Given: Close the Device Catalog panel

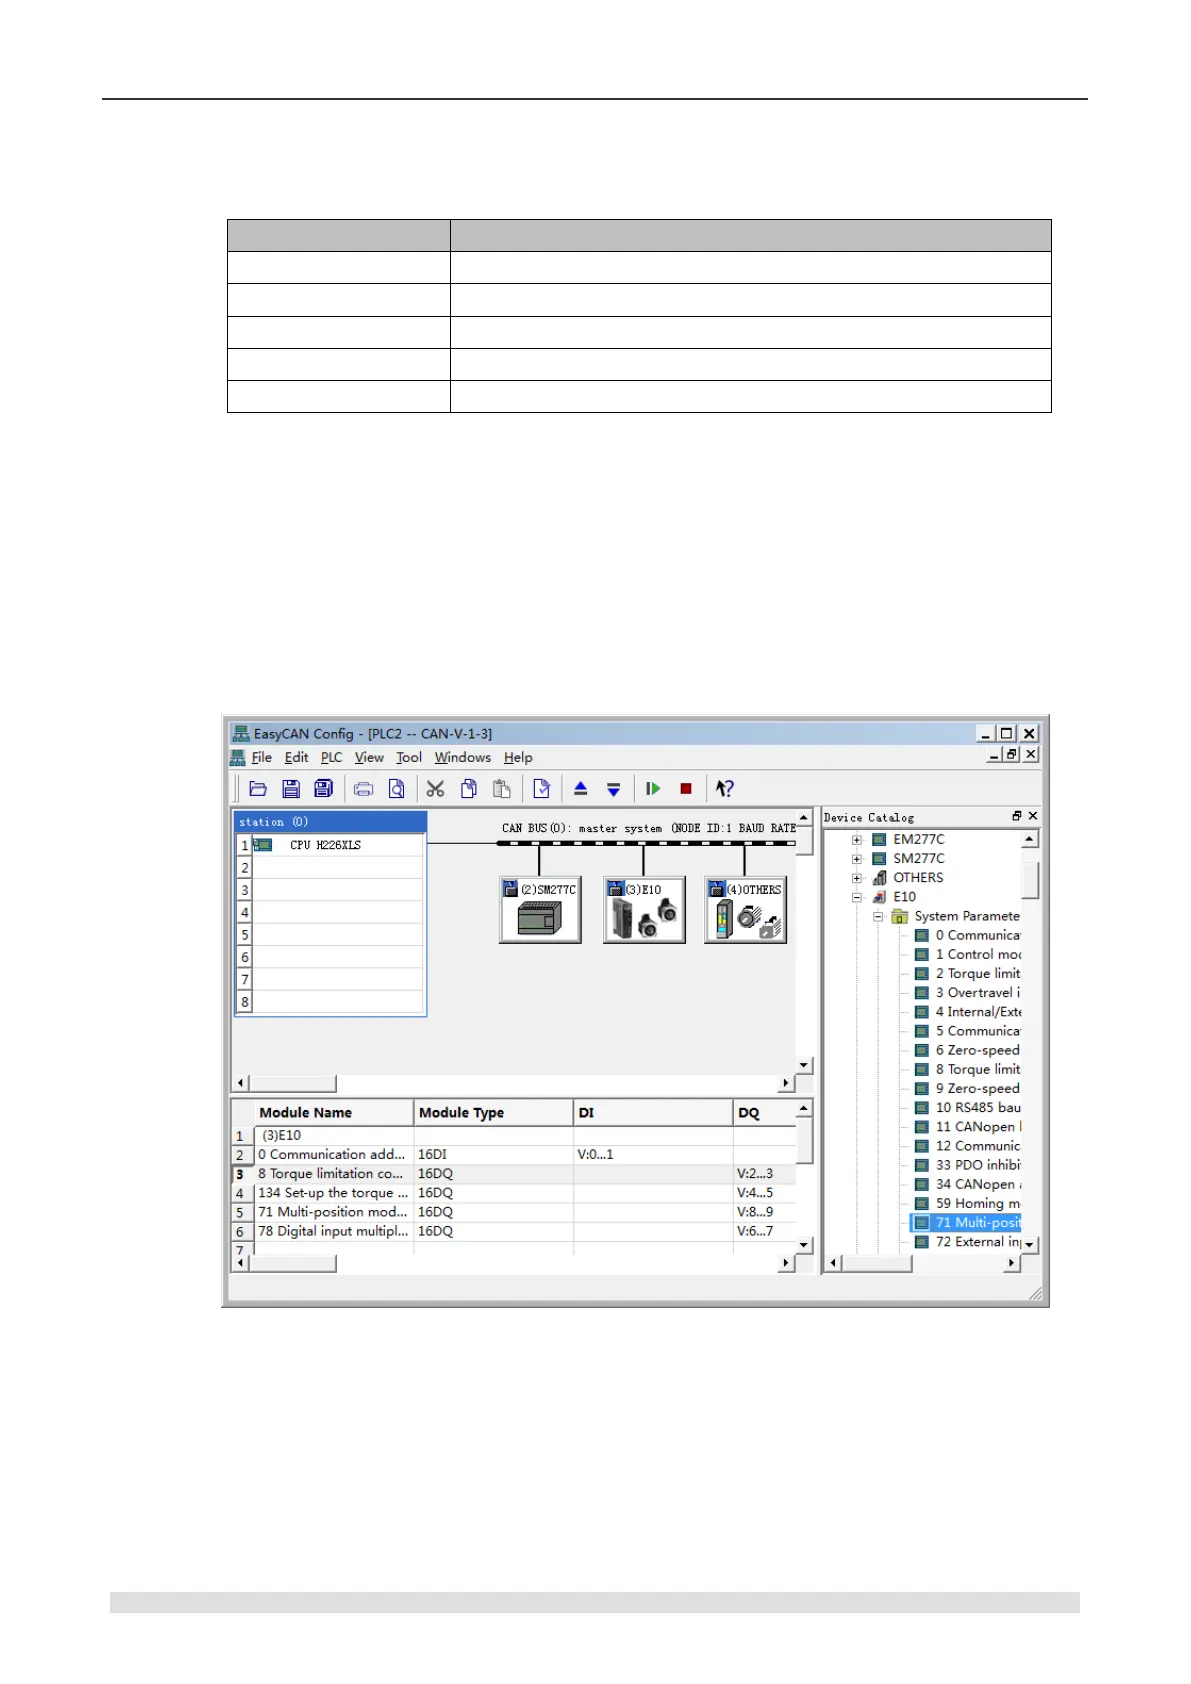Looking at the screenshot, I should 1033,816.
